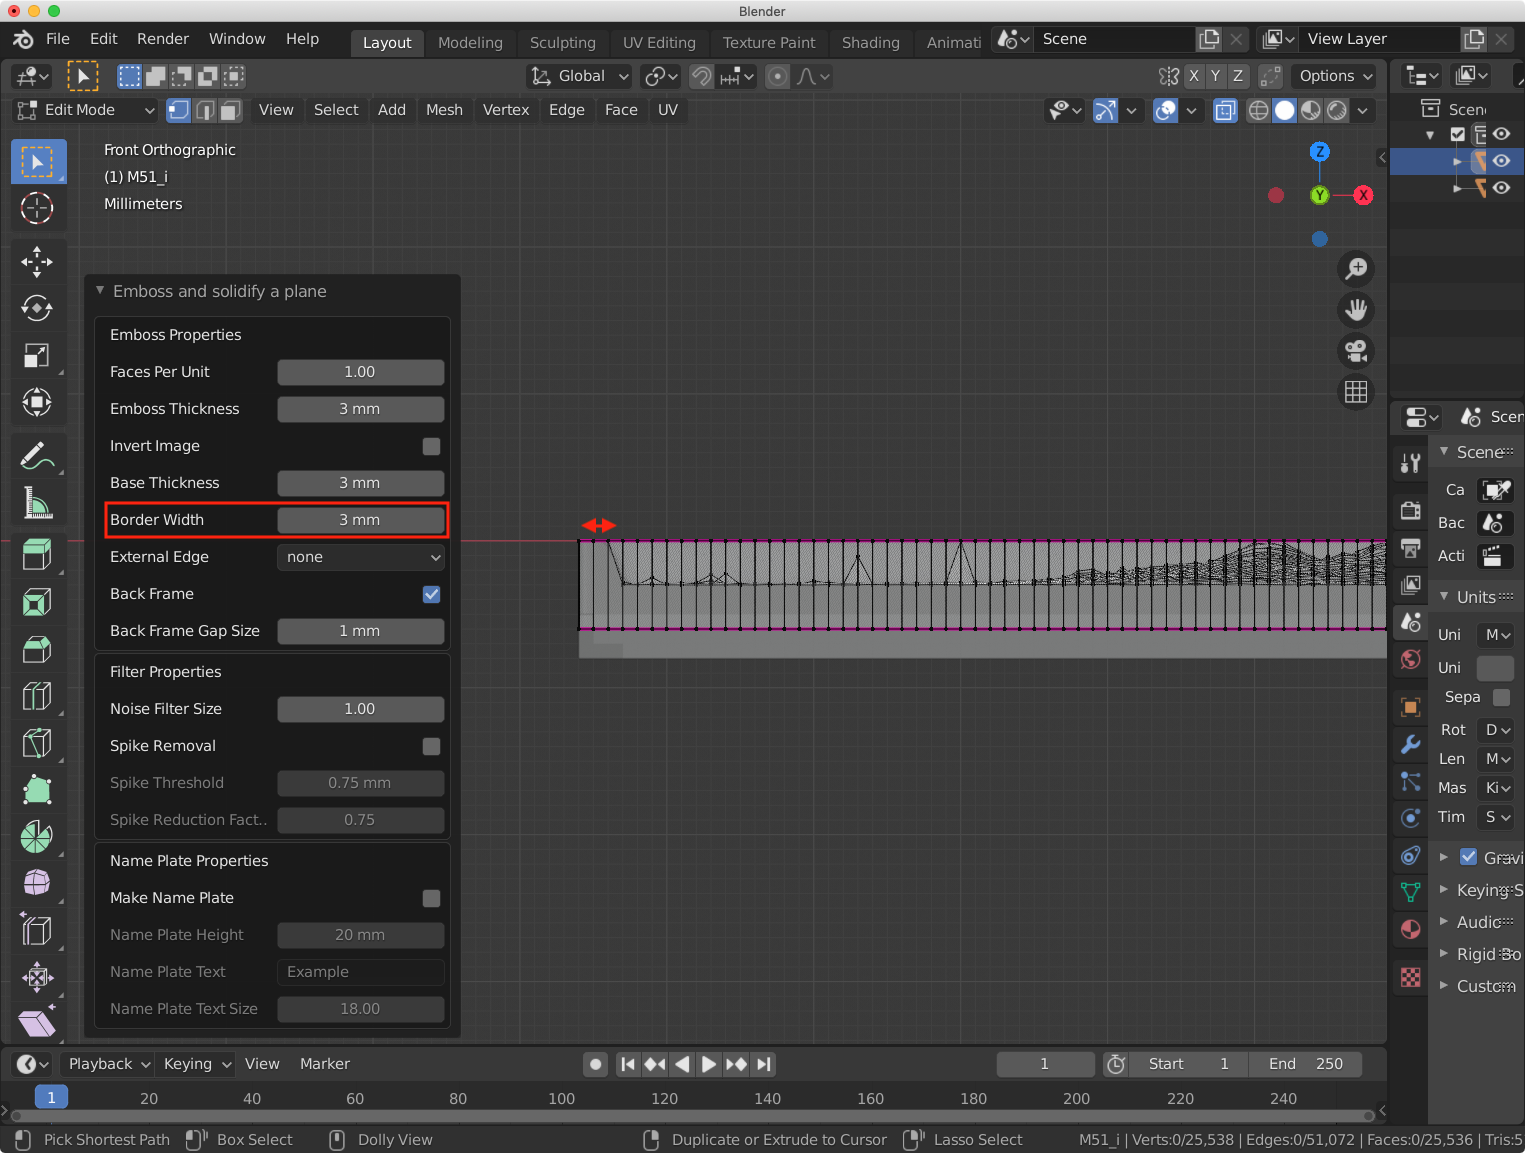Switch to orthographic grid view icon
The height and width of the screenshot is (1153, 1525).
1356,392
